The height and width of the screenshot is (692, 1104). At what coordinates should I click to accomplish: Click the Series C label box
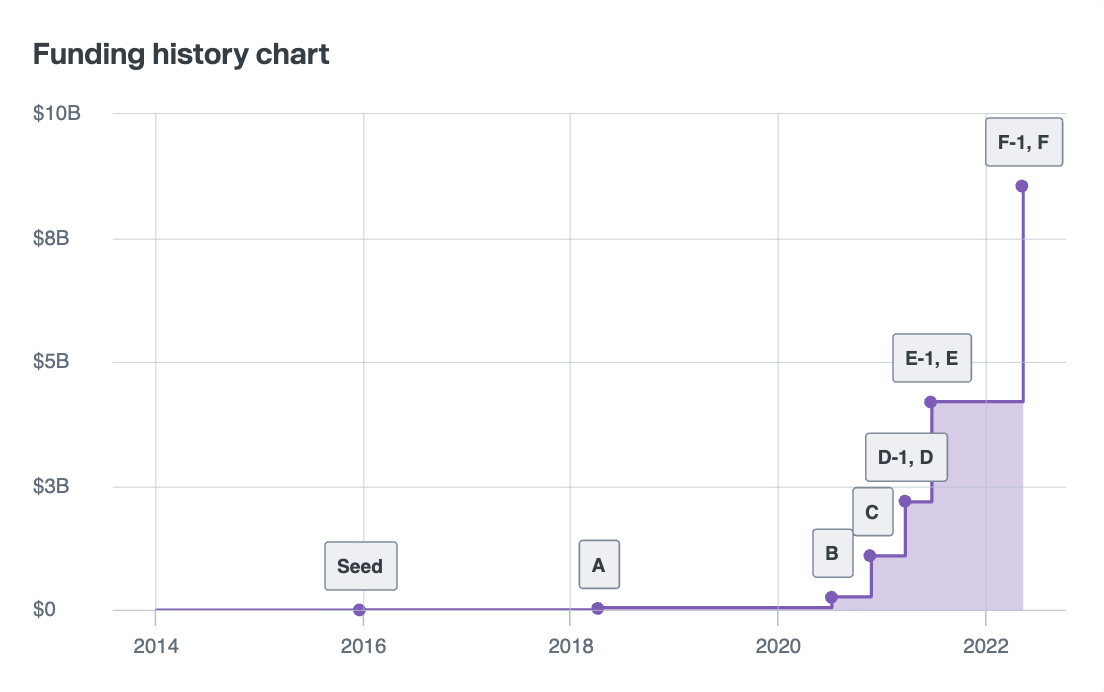tap(873, 512)
